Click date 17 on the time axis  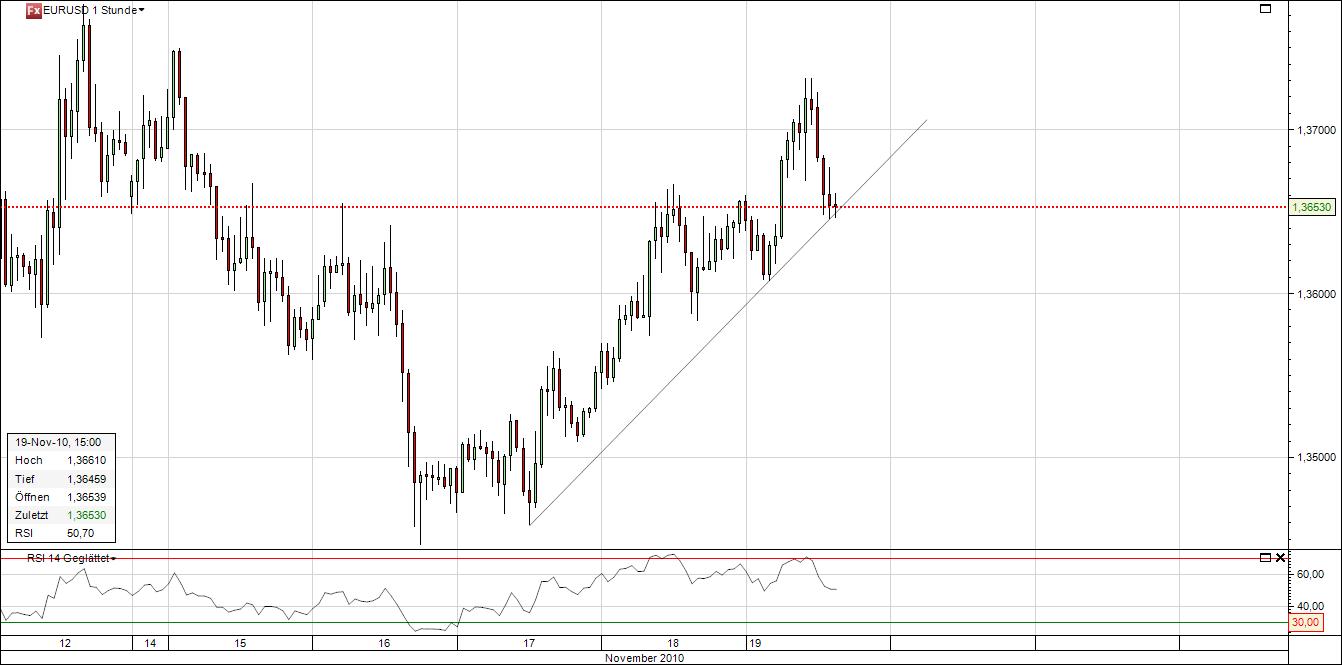529,643
